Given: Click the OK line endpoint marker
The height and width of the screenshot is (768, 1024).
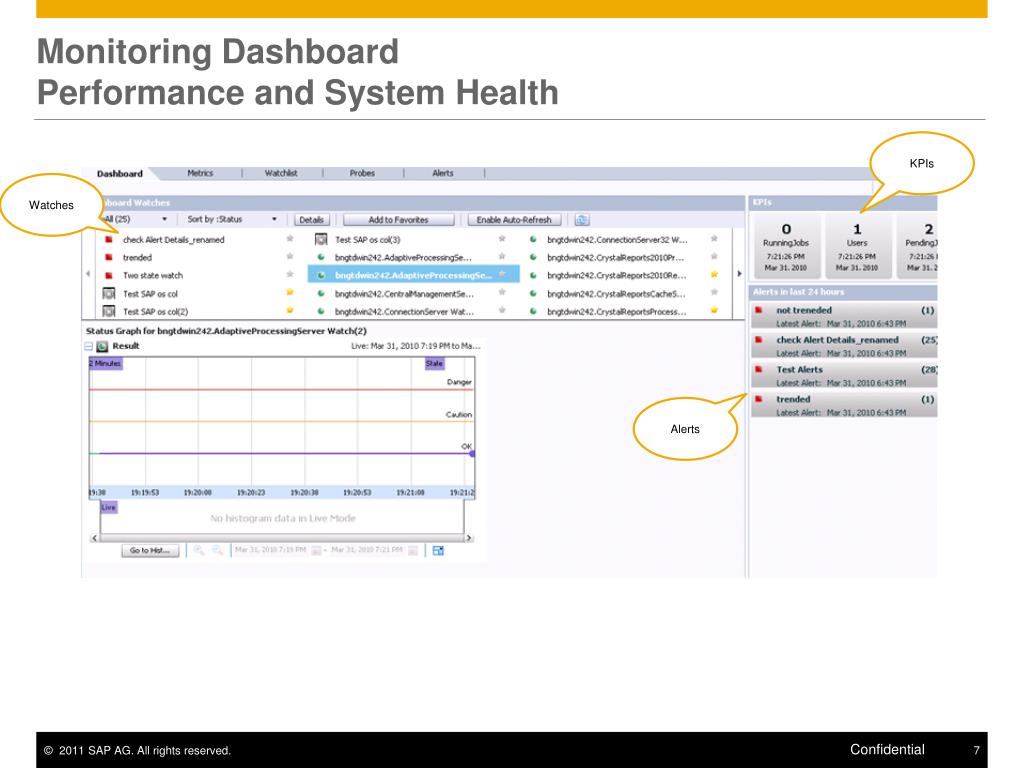Looking at the screenshot, I should tap(472, 453).
